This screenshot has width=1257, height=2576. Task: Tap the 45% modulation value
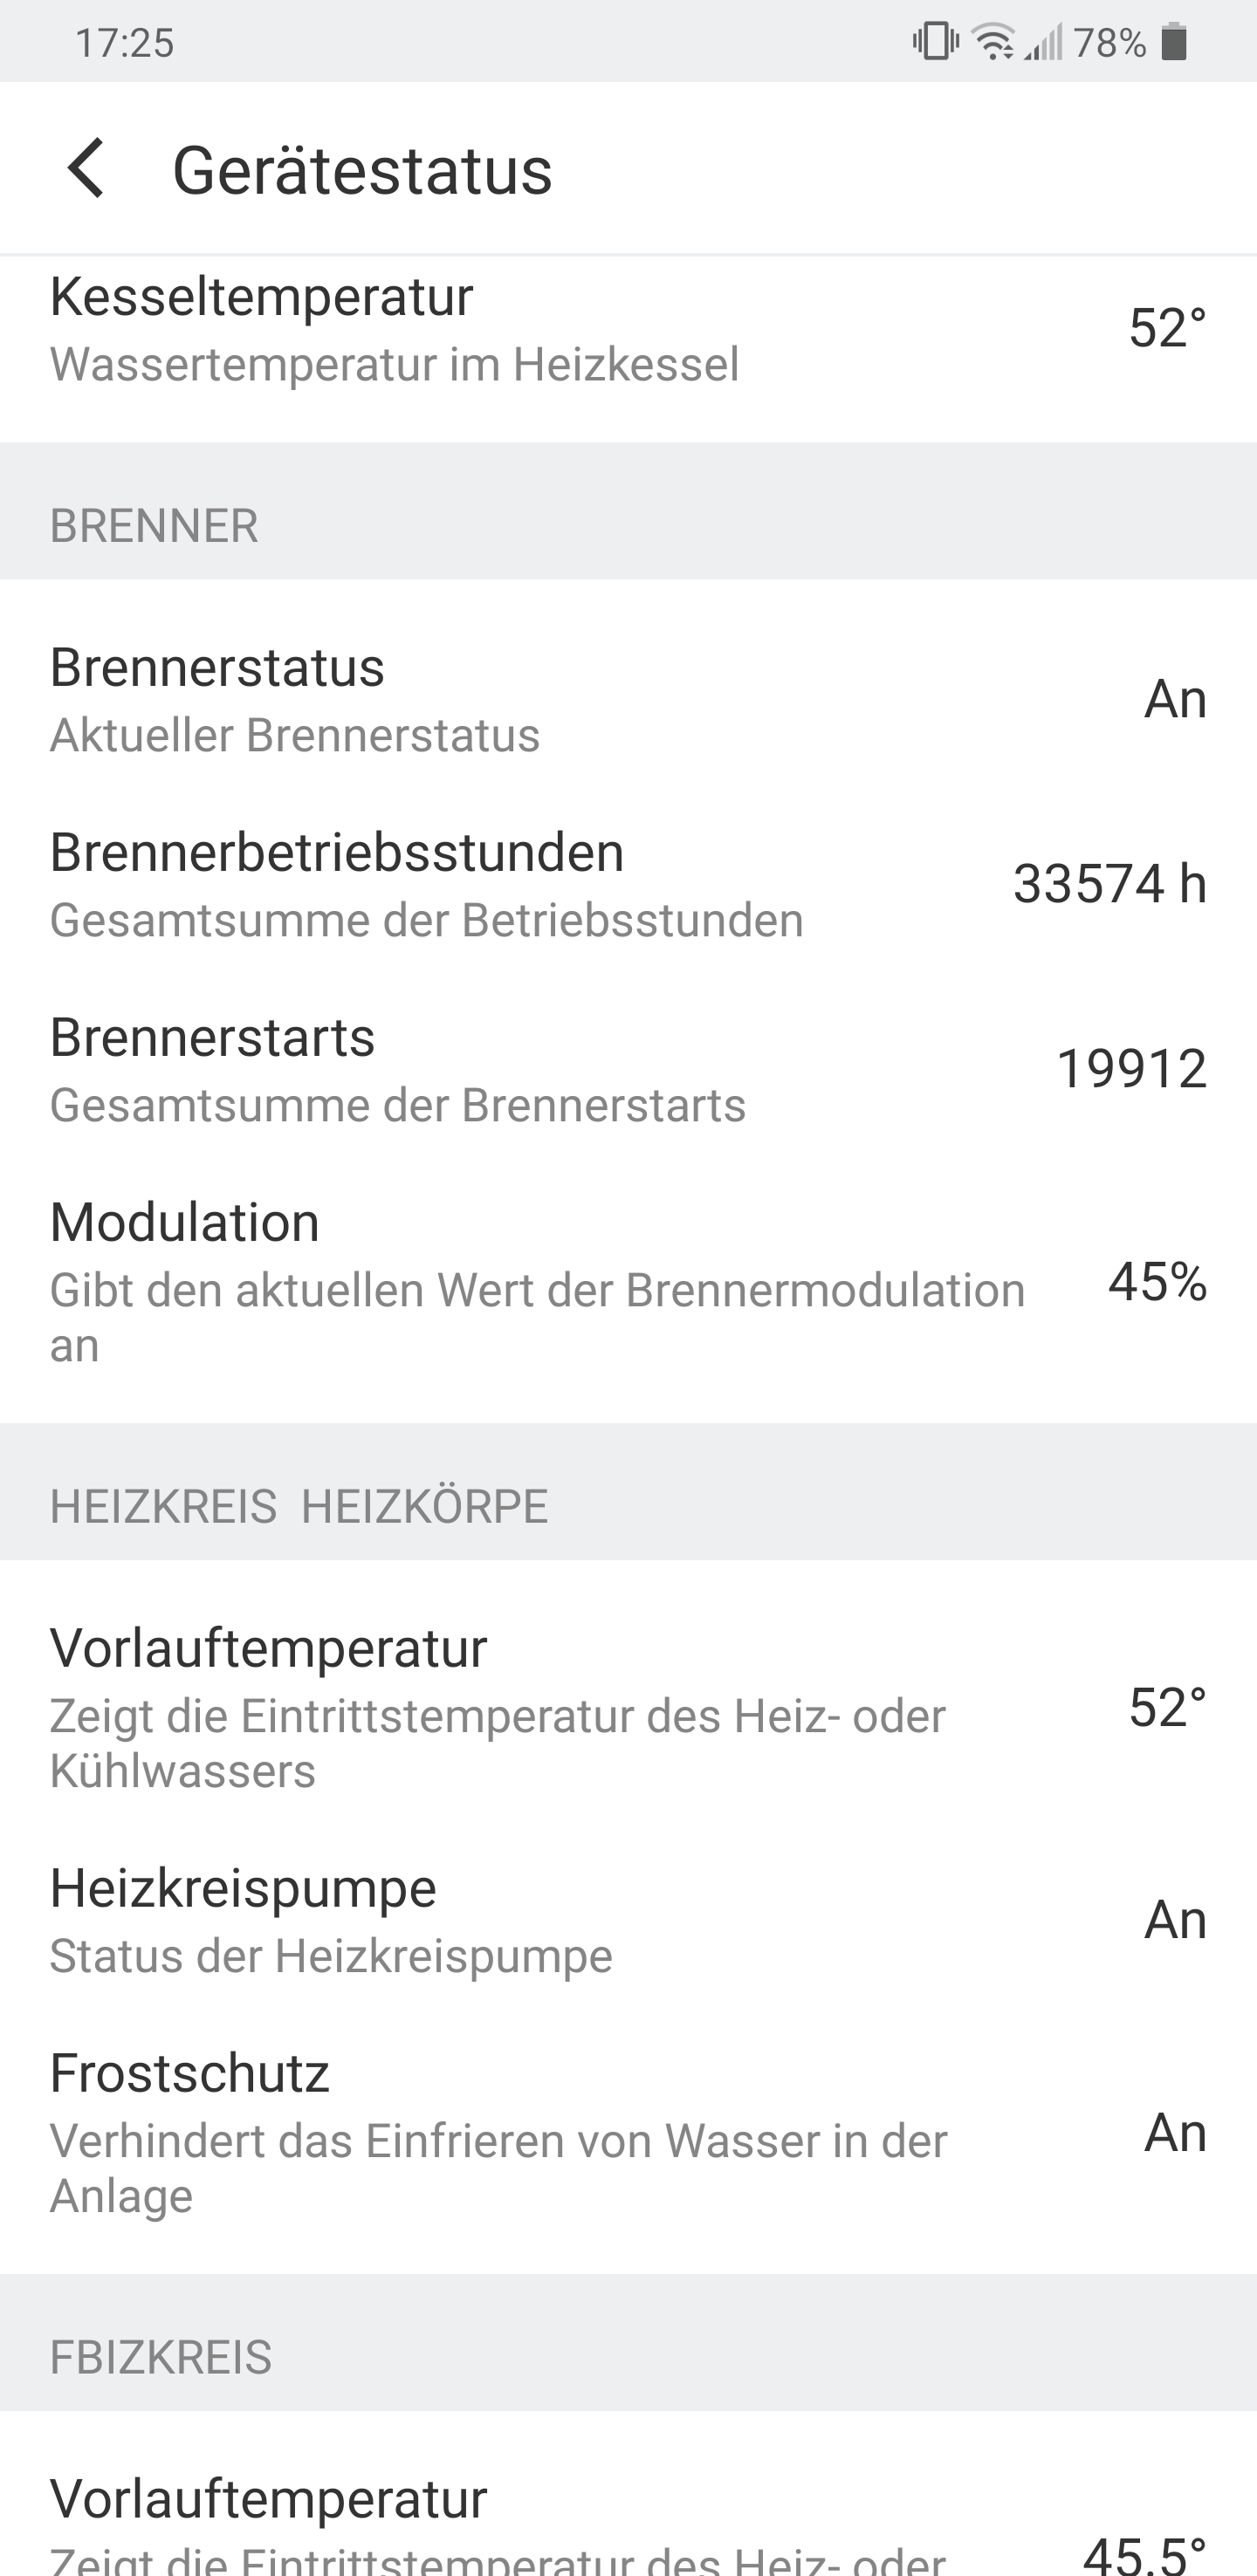(1158, 1281)
